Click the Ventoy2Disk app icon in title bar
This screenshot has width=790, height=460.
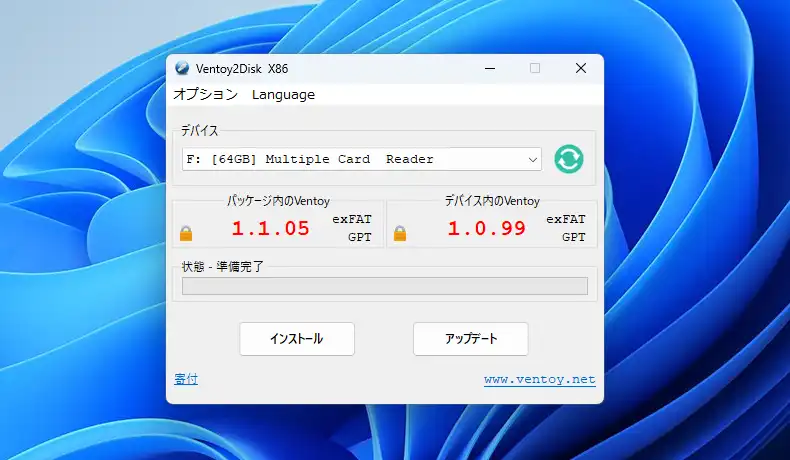[182, 68]
